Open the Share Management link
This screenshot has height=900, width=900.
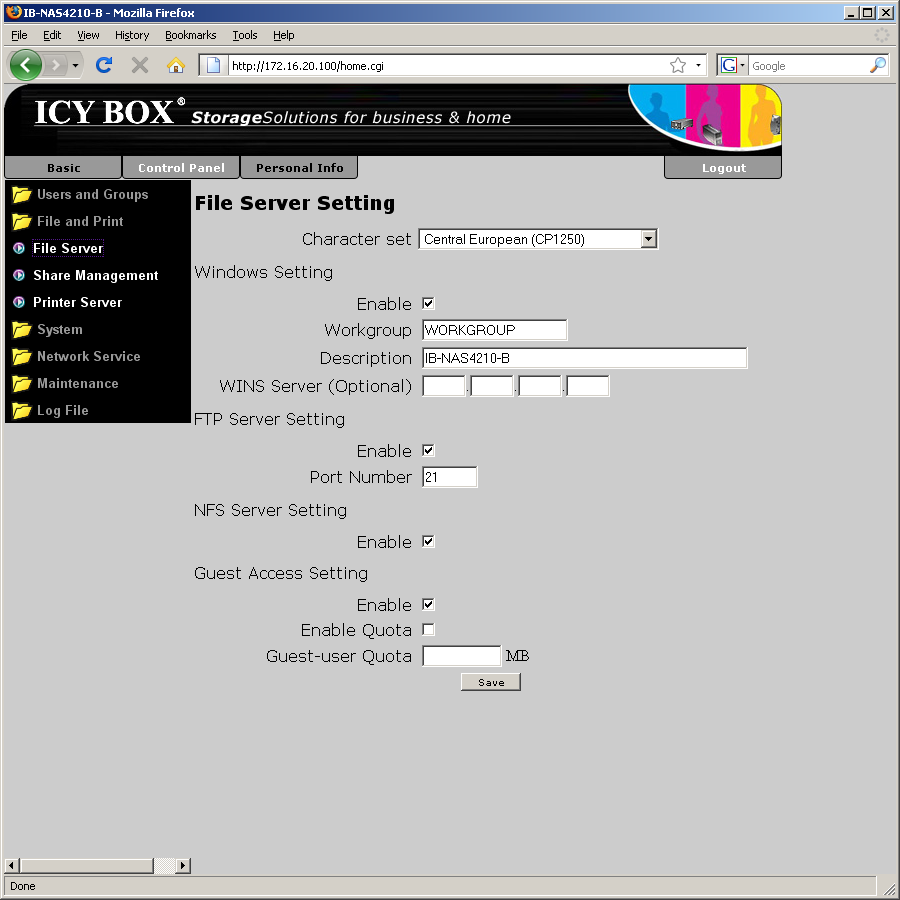click(x=95, y=276)
